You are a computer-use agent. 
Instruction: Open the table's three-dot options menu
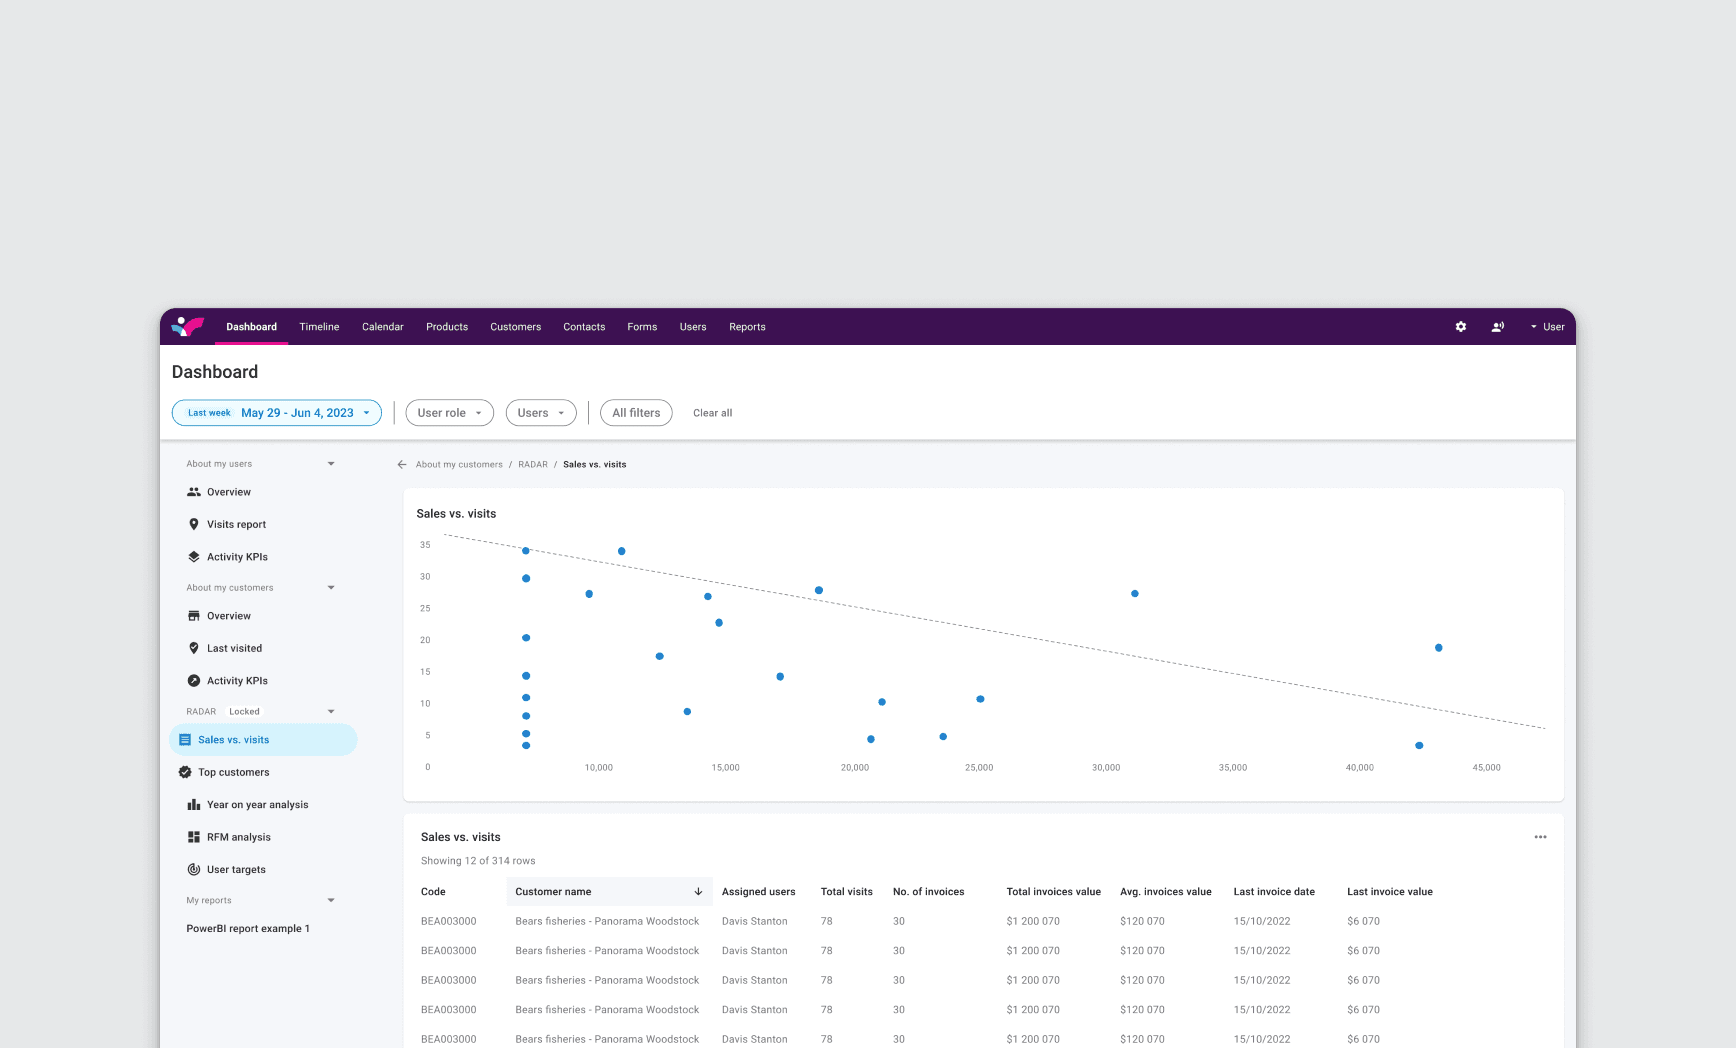(1540, 837)
